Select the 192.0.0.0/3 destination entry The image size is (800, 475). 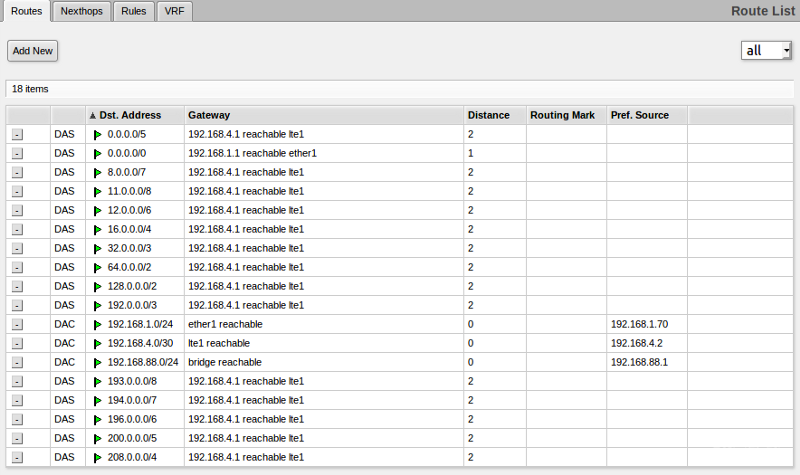[132, 305]
